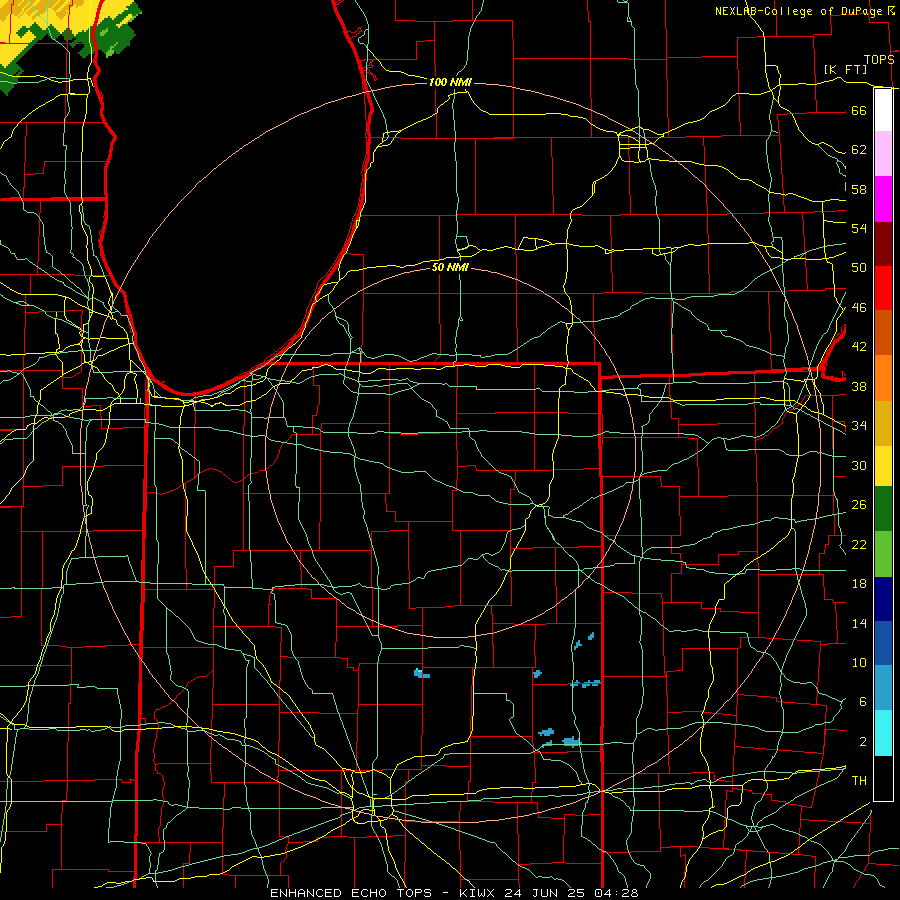Click the 38 legend value
The height and width of the screenshot is (900, 900).
859,387
